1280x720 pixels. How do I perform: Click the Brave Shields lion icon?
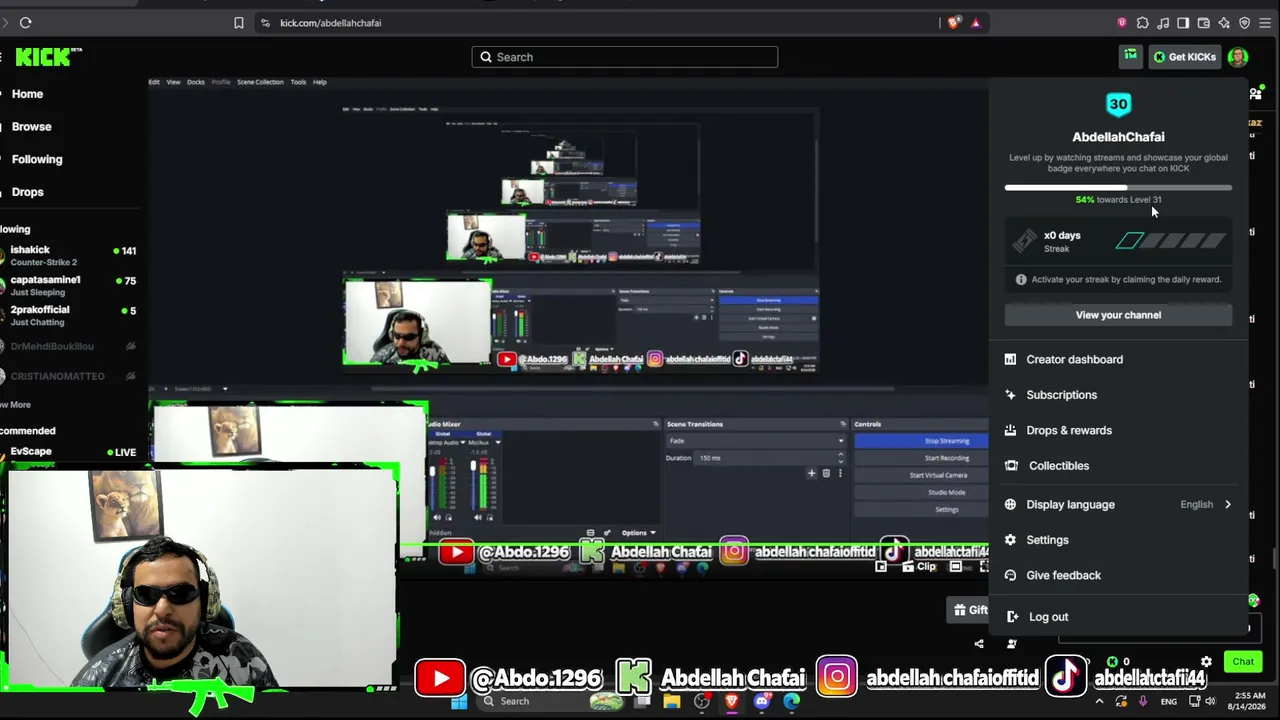click(954, 23)
